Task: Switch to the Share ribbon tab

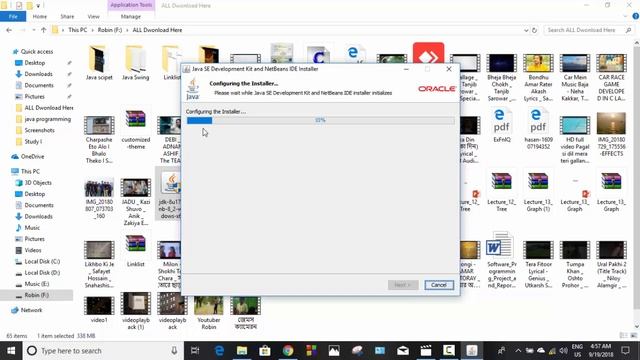Action: tap(67, 16)
